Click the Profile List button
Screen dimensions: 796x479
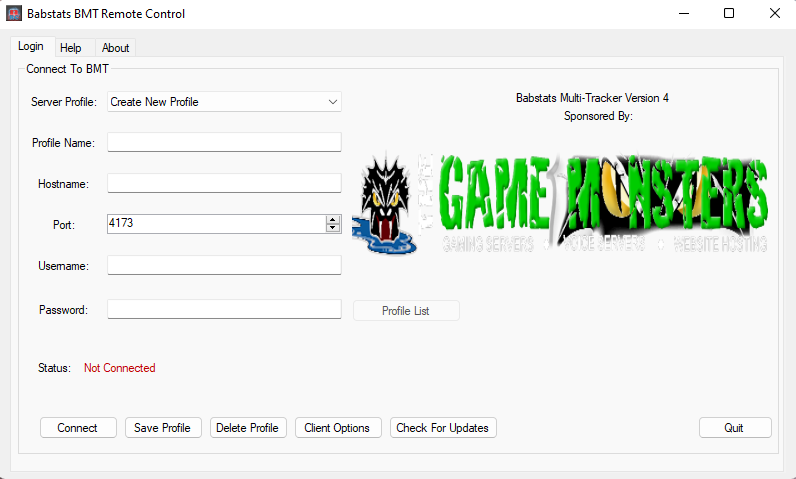tap(406, 311)
